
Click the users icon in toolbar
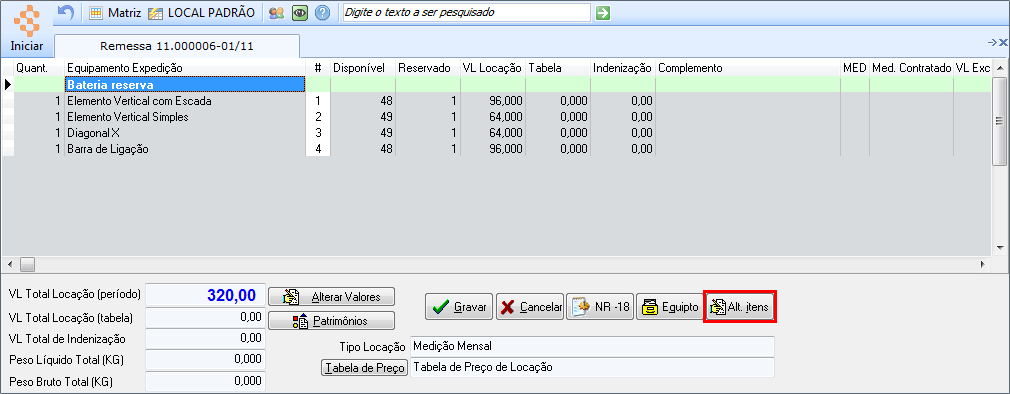(276, 12)
